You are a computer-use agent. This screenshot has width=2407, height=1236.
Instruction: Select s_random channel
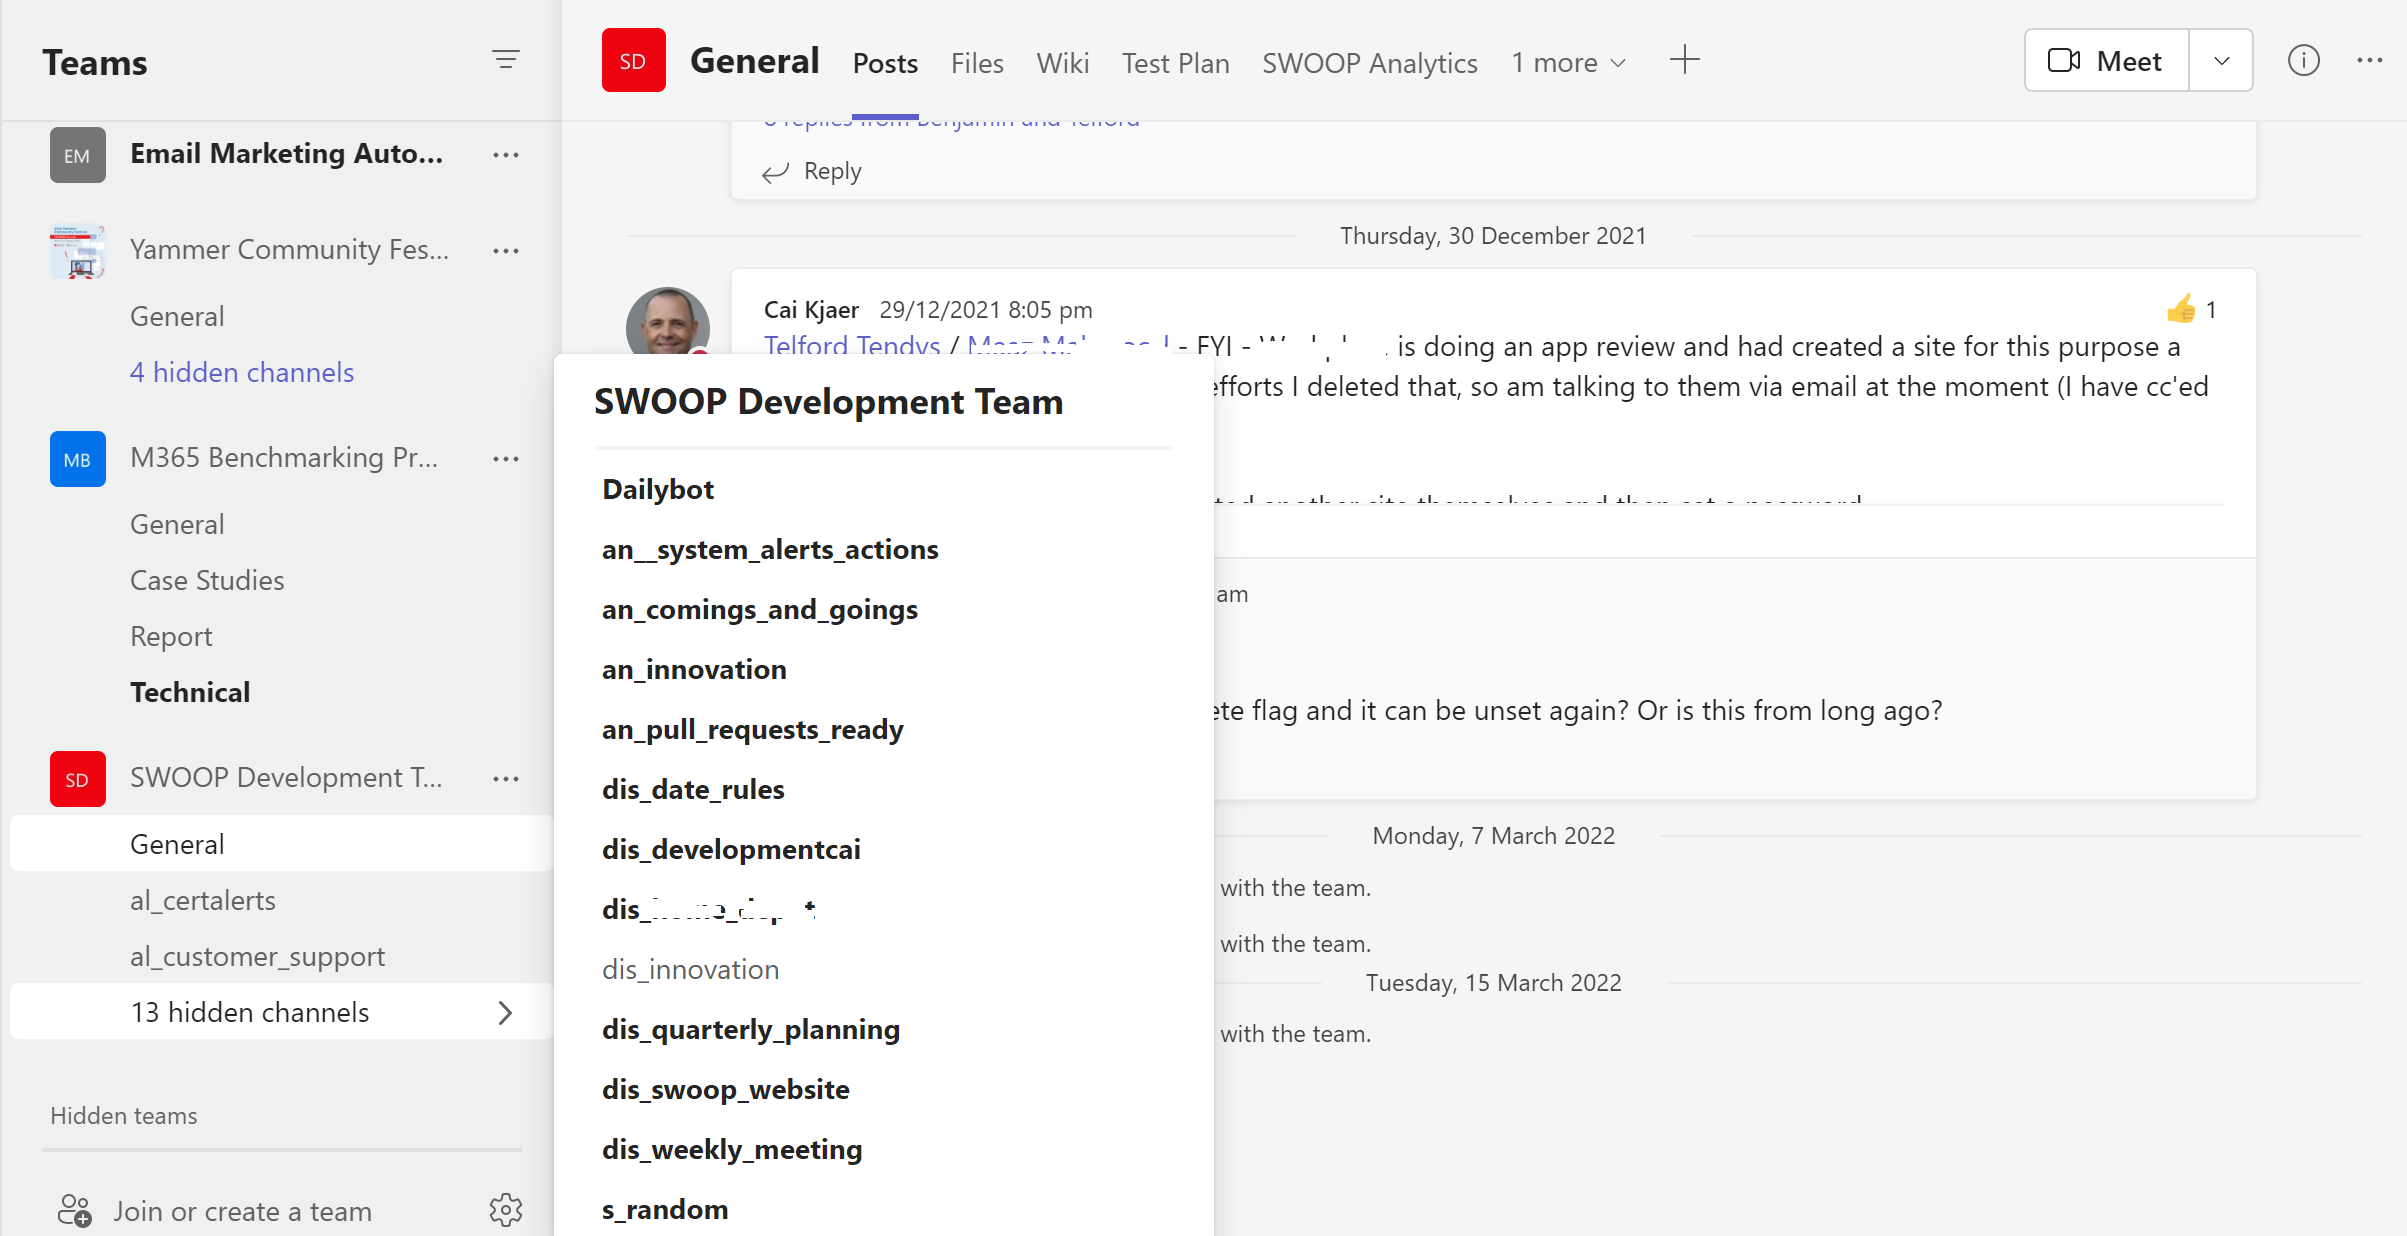click(665, 1209)
